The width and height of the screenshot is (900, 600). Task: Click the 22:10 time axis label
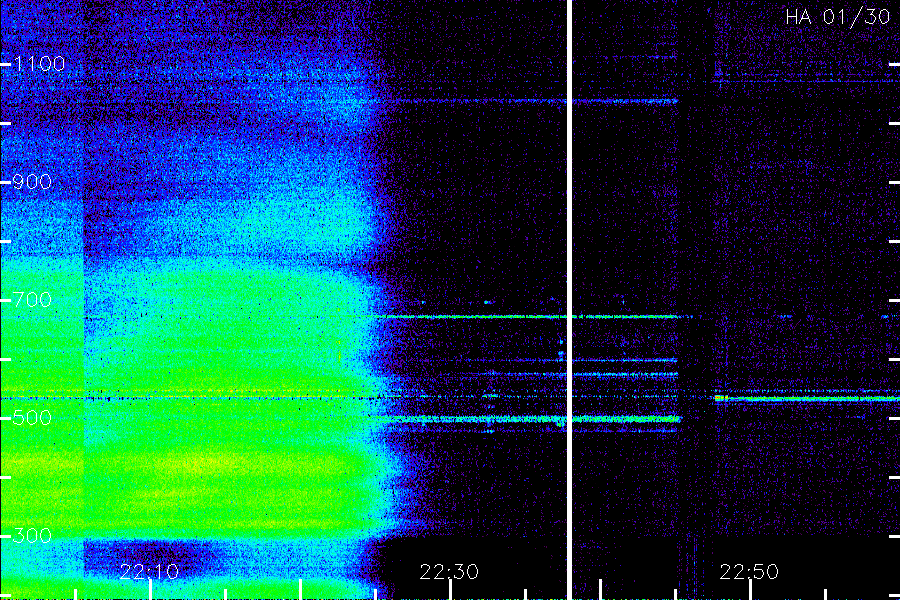tap(149, 572)
